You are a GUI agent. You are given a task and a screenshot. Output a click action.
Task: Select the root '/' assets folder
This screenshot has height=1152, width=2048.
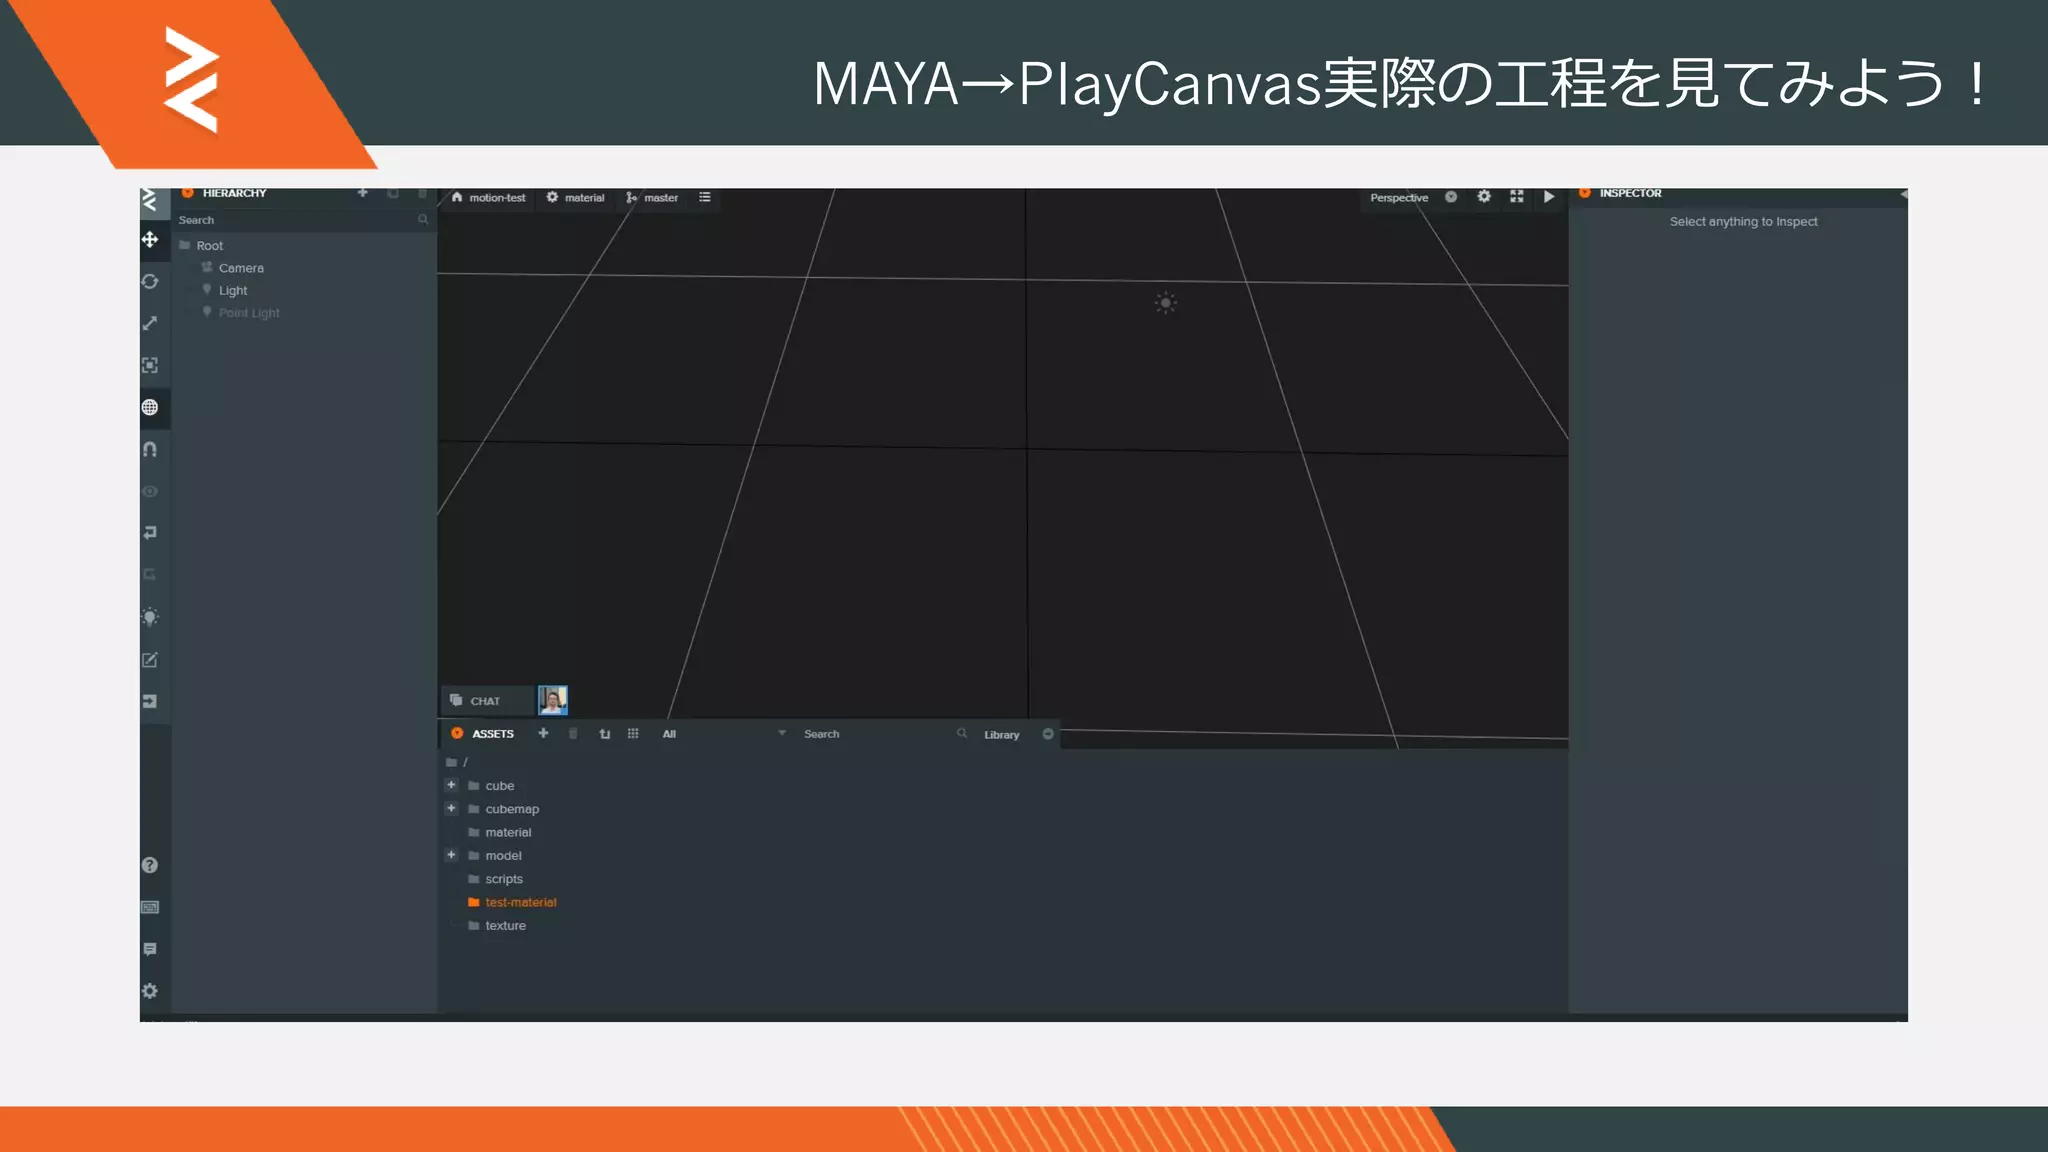(x=457, y=762)
